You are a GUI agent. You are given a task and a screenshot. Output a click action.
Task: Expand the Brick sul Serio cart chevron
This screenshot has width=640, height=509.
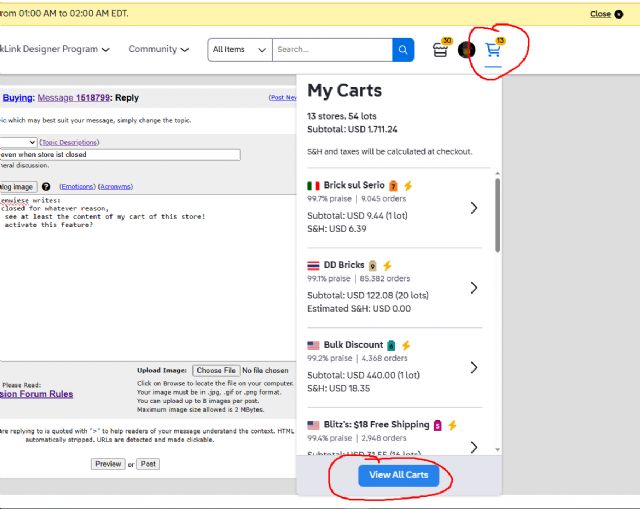pyautogui.click(x=474, y=208)
